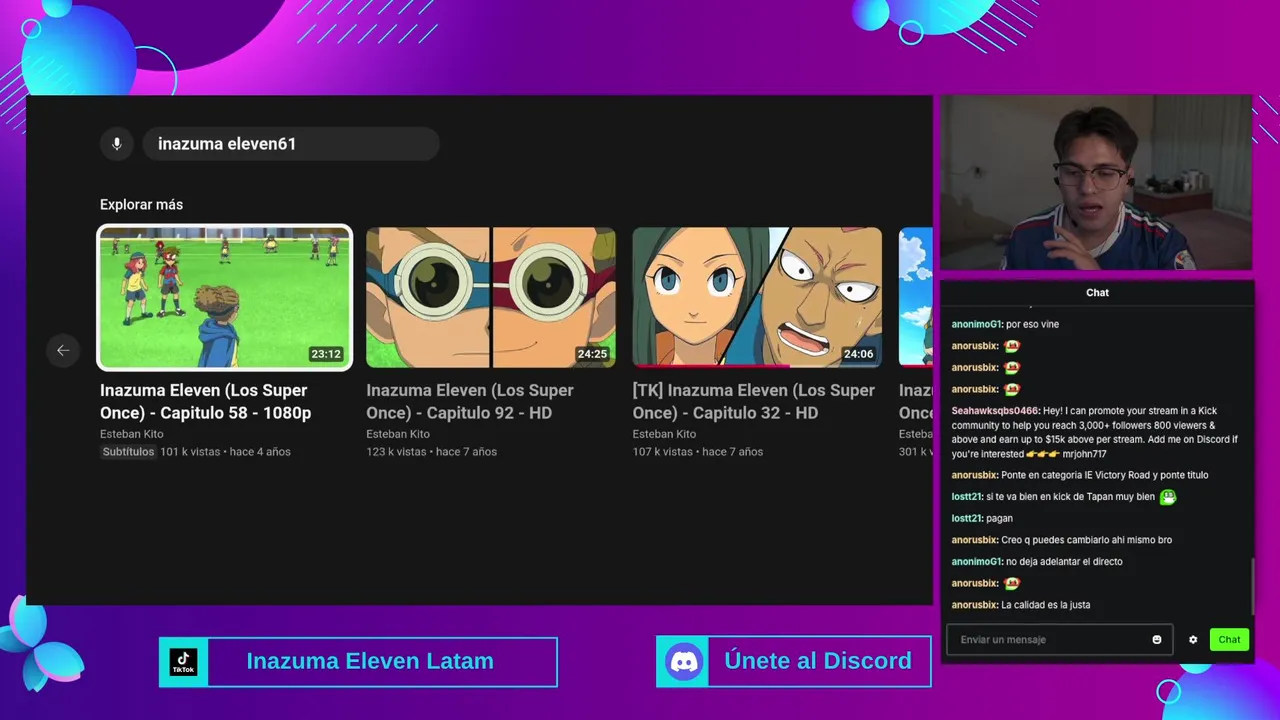Viewport: 1280px width, 720px height.
Task: Click the Inazuma Eleven Latam banner
Action: pyautogui.click(x=358, y=662)
